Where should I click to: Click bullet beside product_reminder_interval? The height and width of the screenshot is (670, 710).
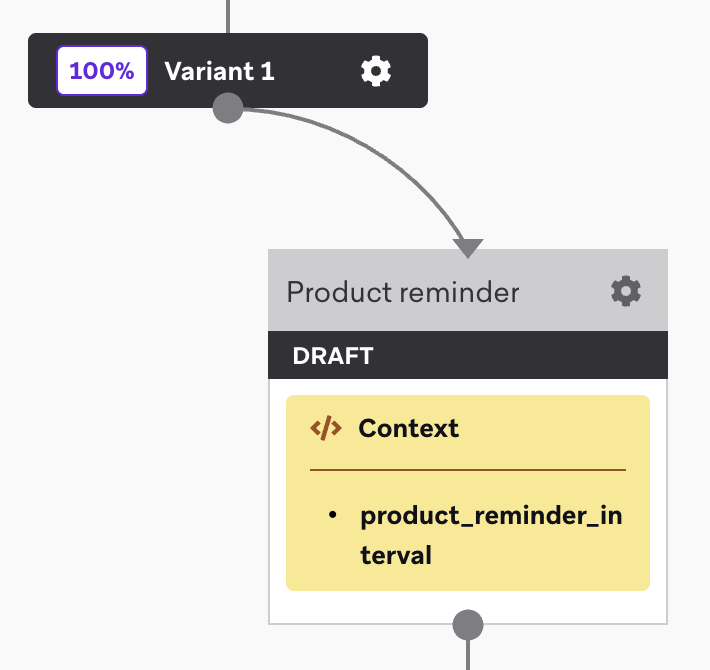coord(333,515)
